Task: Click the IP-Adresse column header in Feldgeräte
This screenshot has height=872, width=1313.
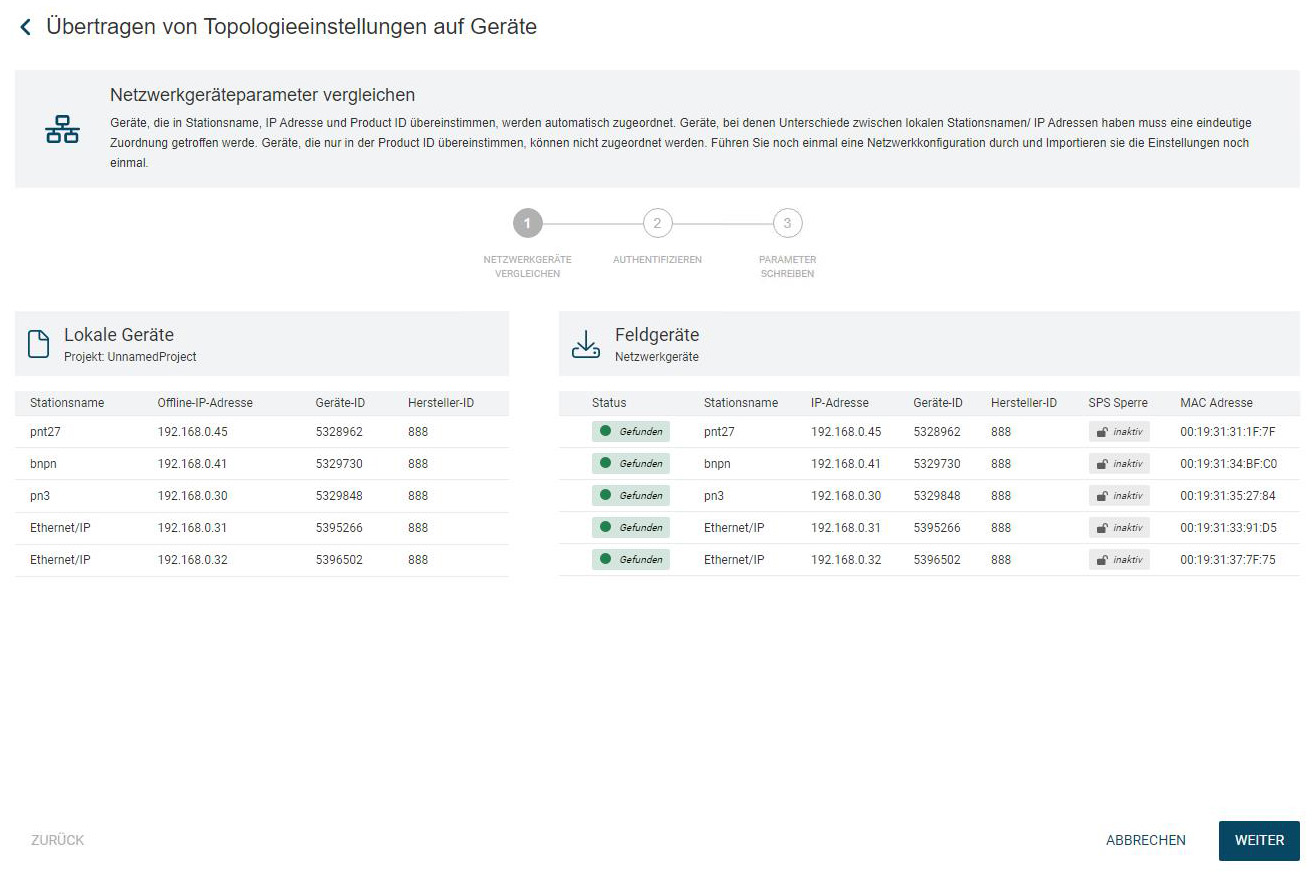Action: 840,403
